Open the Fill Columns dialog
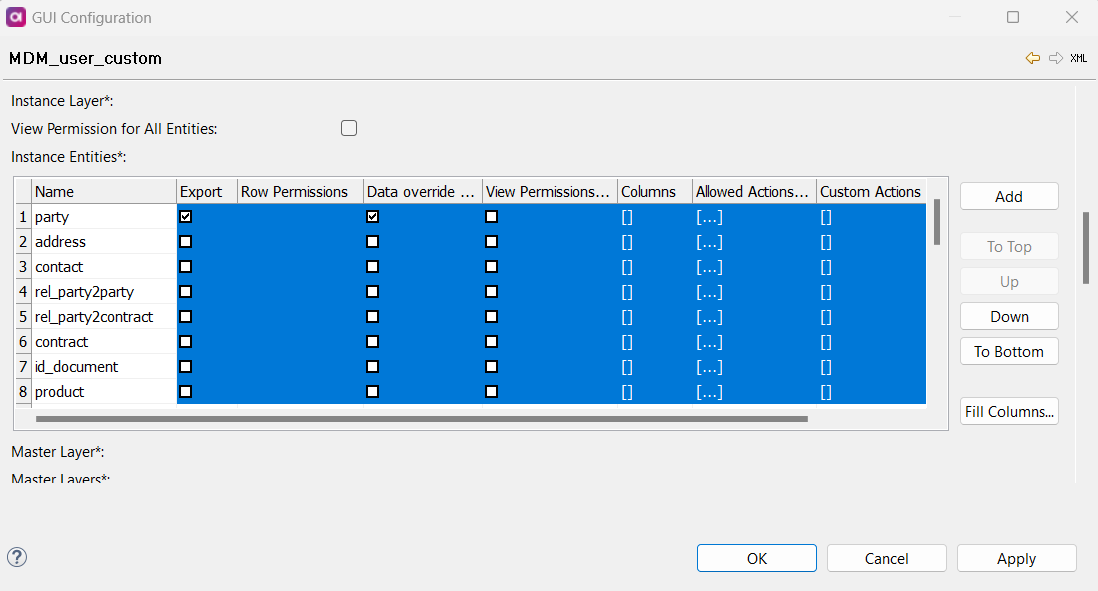The height and width of the screenshot is (591, 1098). point(1008,411)
